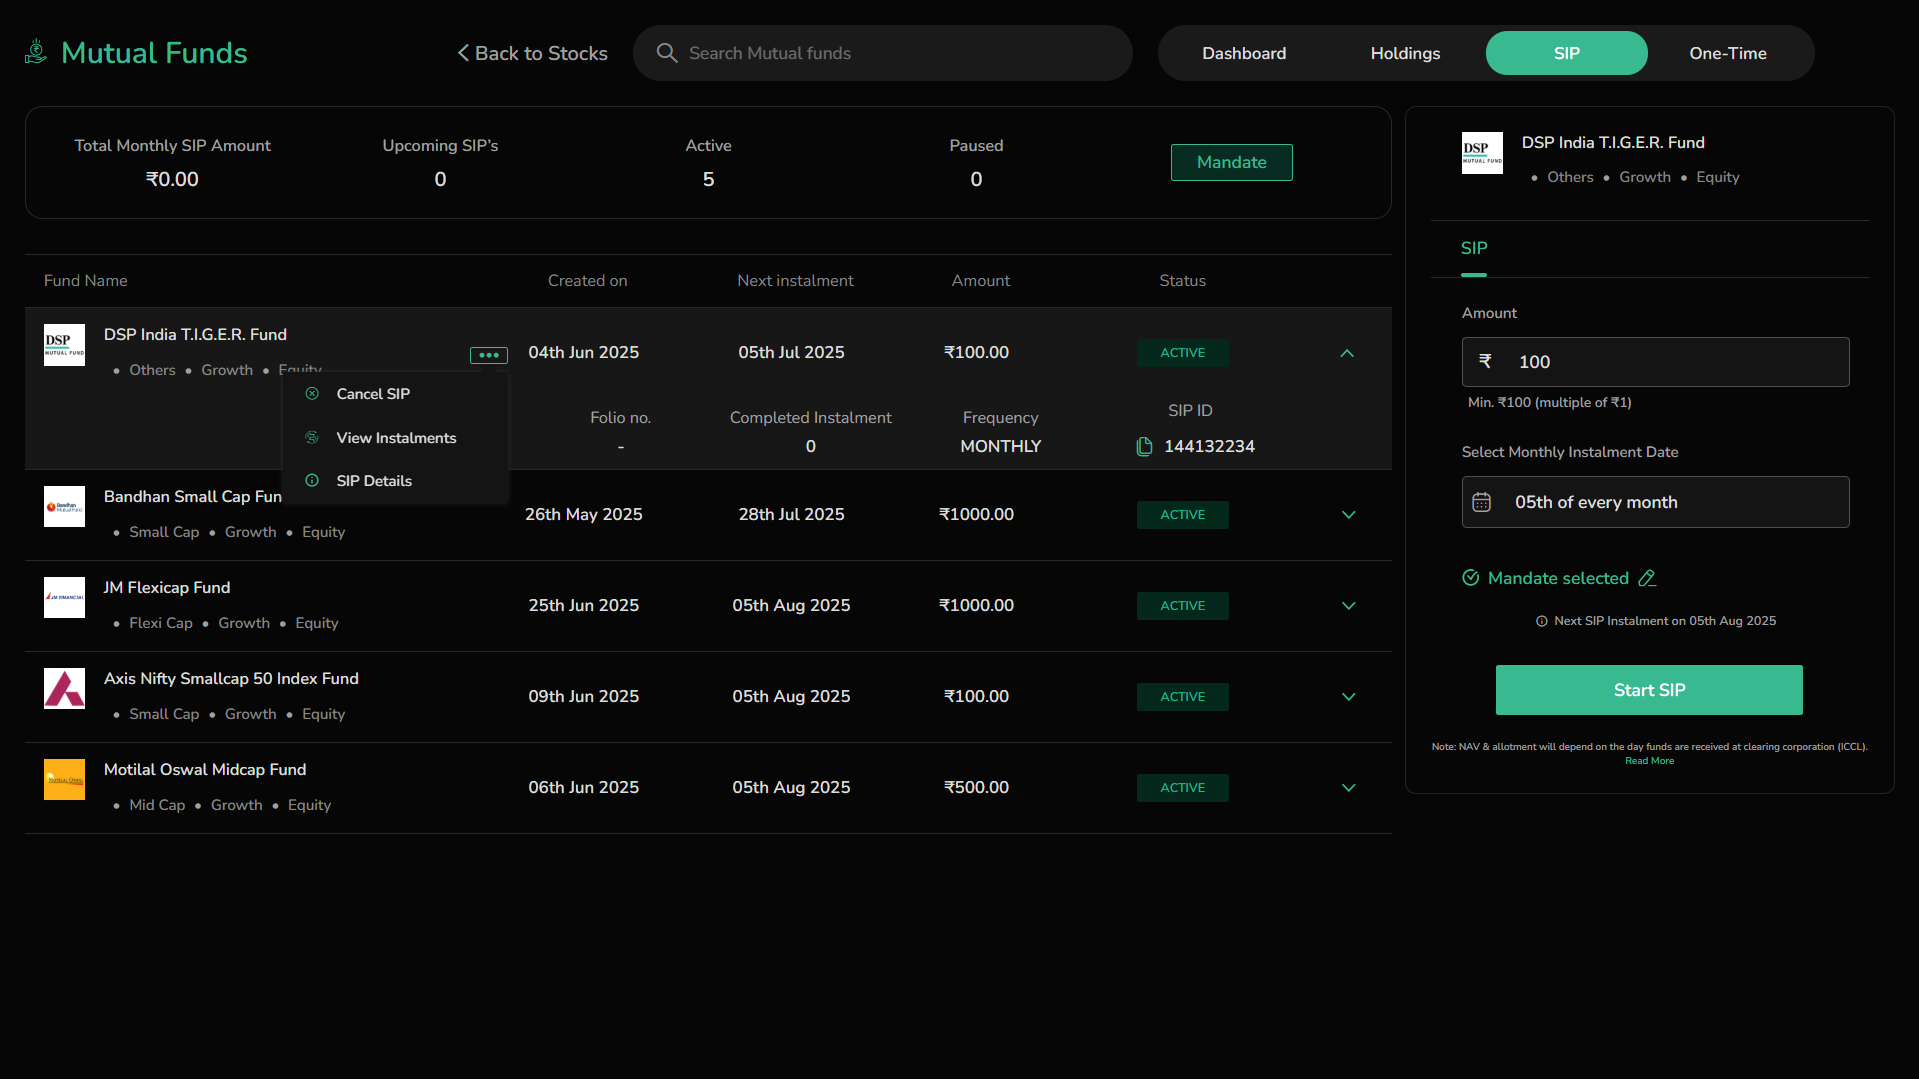Click the Motilal Oswal fund logo

(x=64, y=780)
